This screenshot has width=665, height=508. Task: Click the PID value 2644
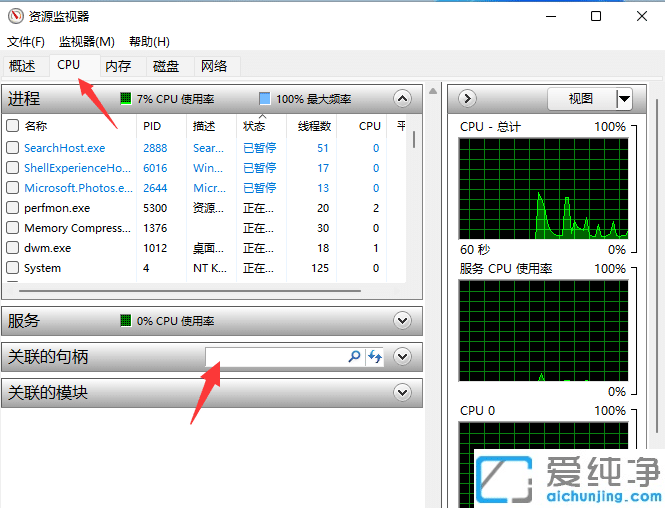(x=155, y=188)
